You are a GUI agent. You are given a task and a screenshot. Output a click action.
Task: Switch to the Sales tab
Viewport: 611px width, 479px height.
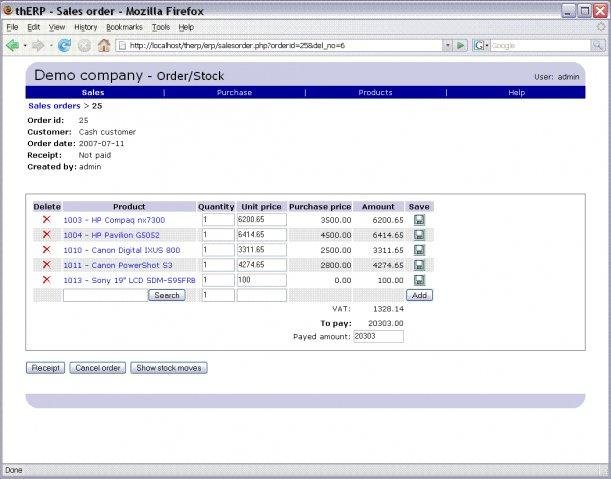(93, 92)
